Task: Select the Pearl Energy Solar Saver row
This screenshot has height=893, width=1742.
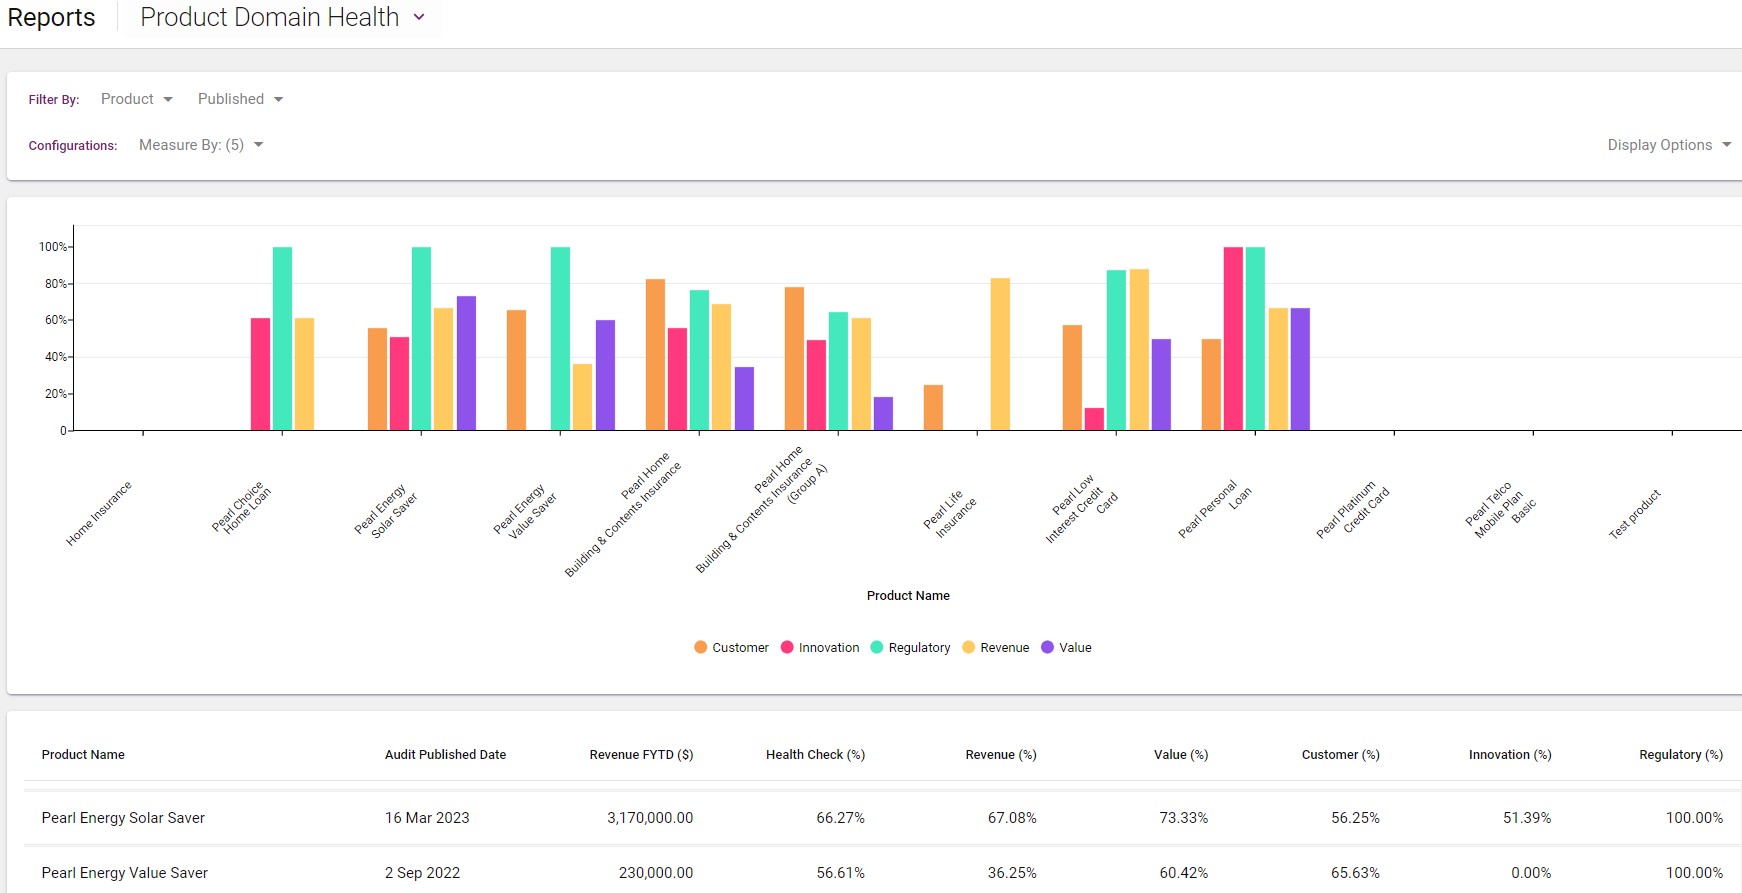Action: tap(882, 818)
